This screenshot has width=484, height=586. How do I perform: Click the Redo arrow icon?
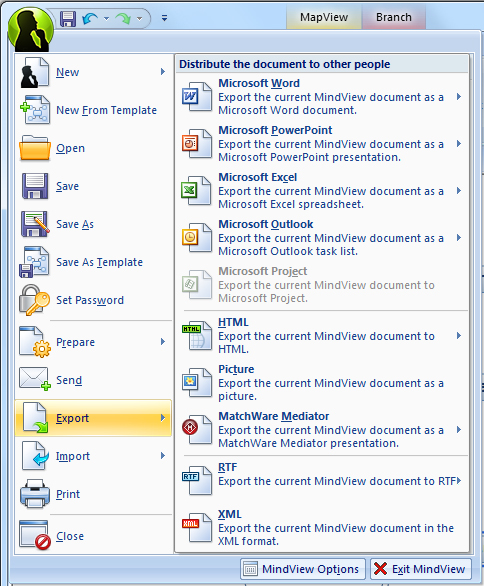123,18
